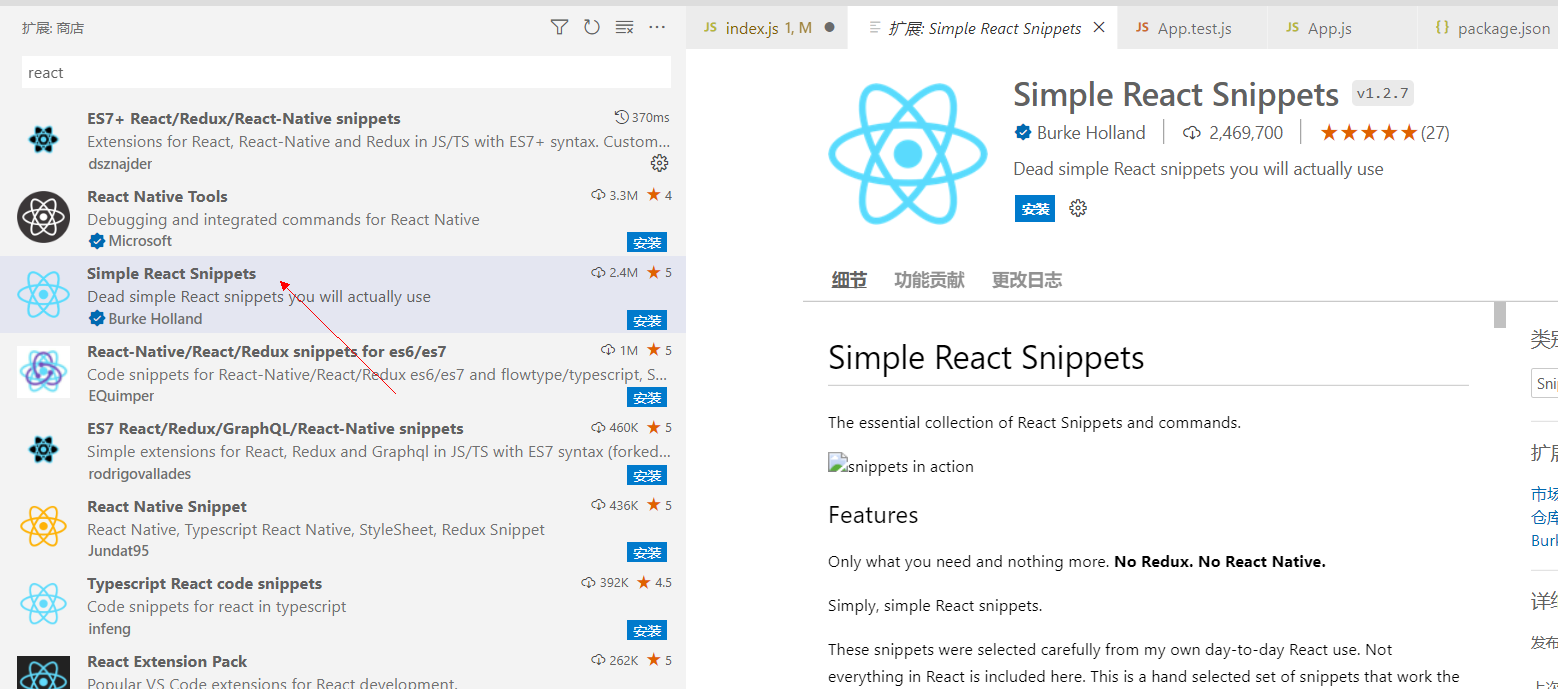Activate the Simple React Snippets extension tab
This screenshot has height=689, width=1558.
[x=983, y=28]
